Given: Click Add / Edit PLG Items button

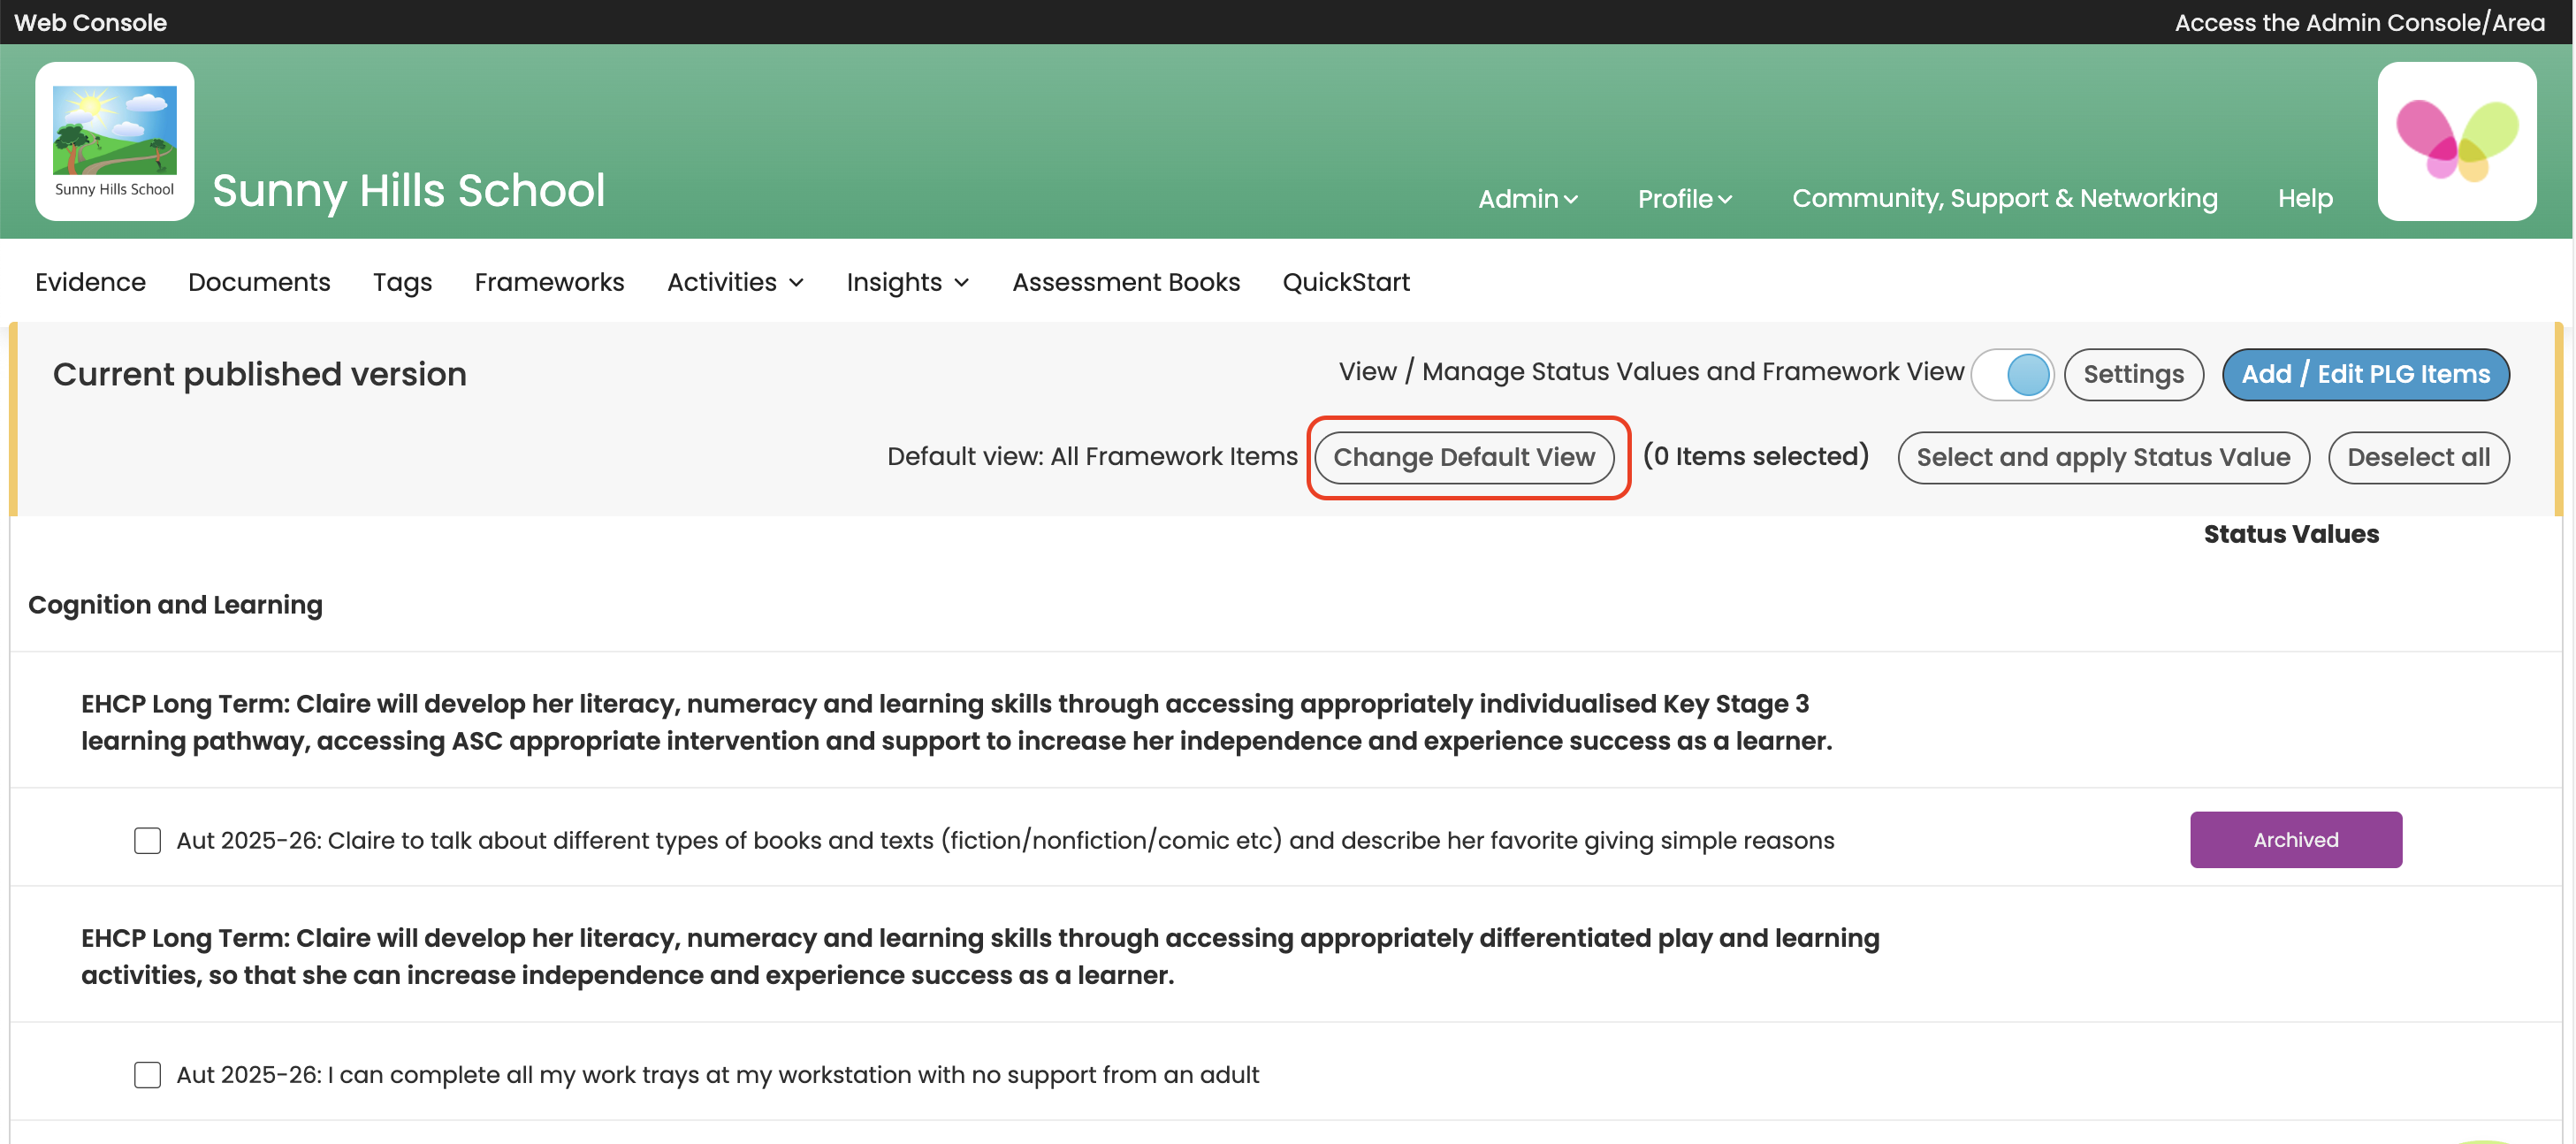Looking at the screenshot, I should point(2365,374).
